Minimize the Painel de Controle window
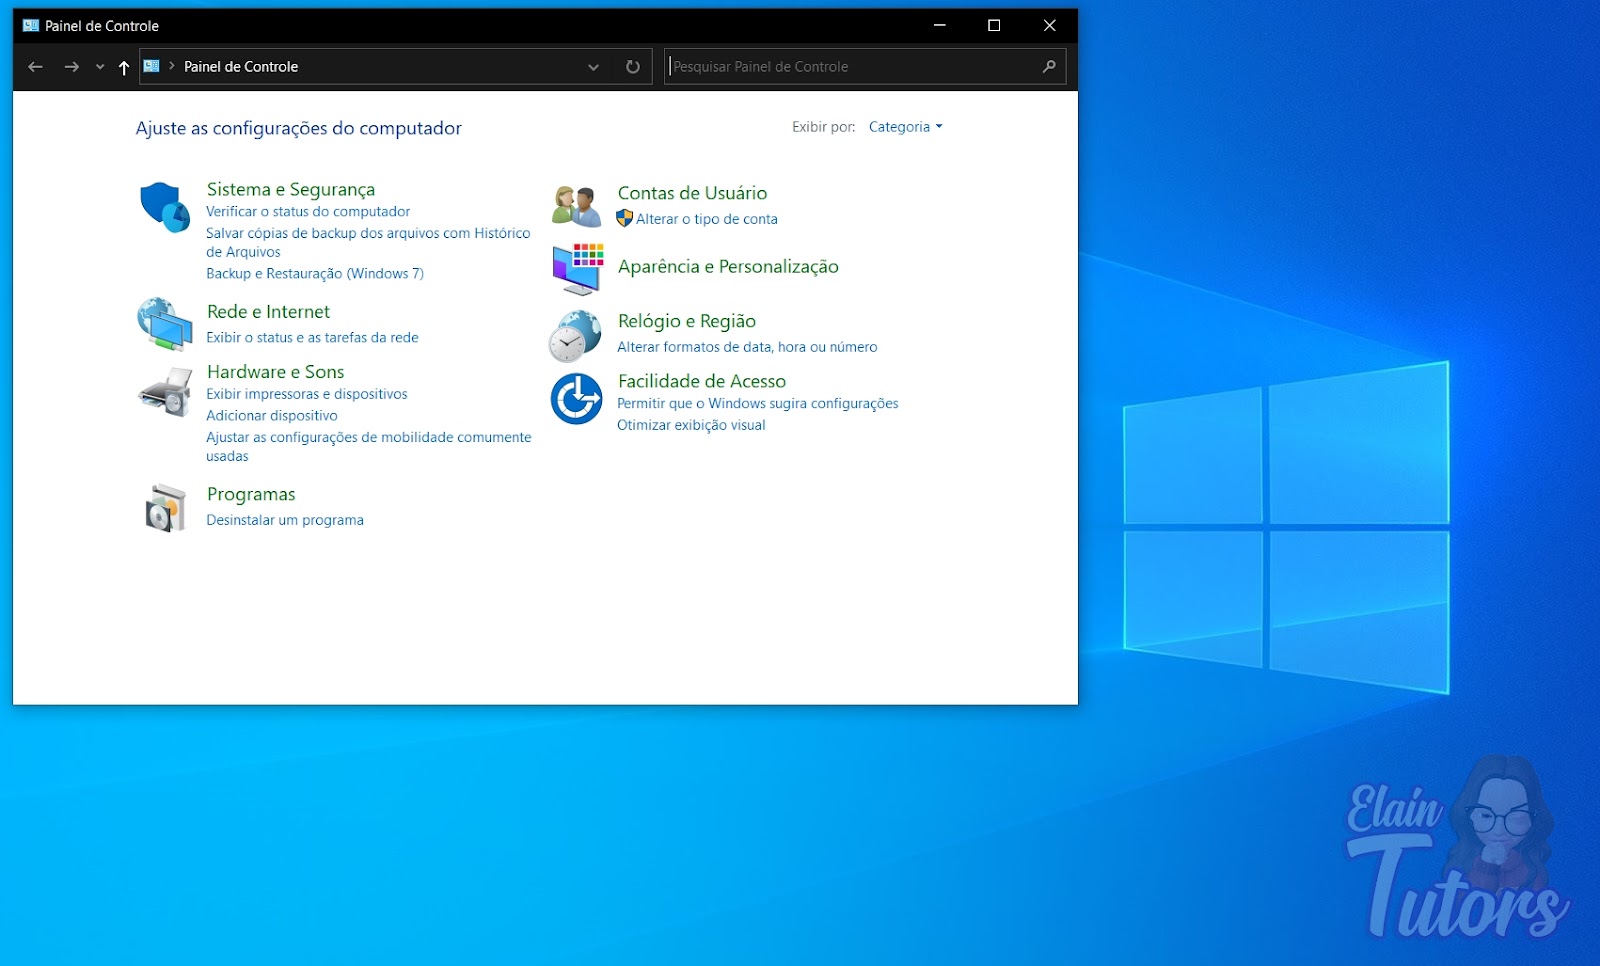This screenshot has height=966, width=1600. (940, 26)
